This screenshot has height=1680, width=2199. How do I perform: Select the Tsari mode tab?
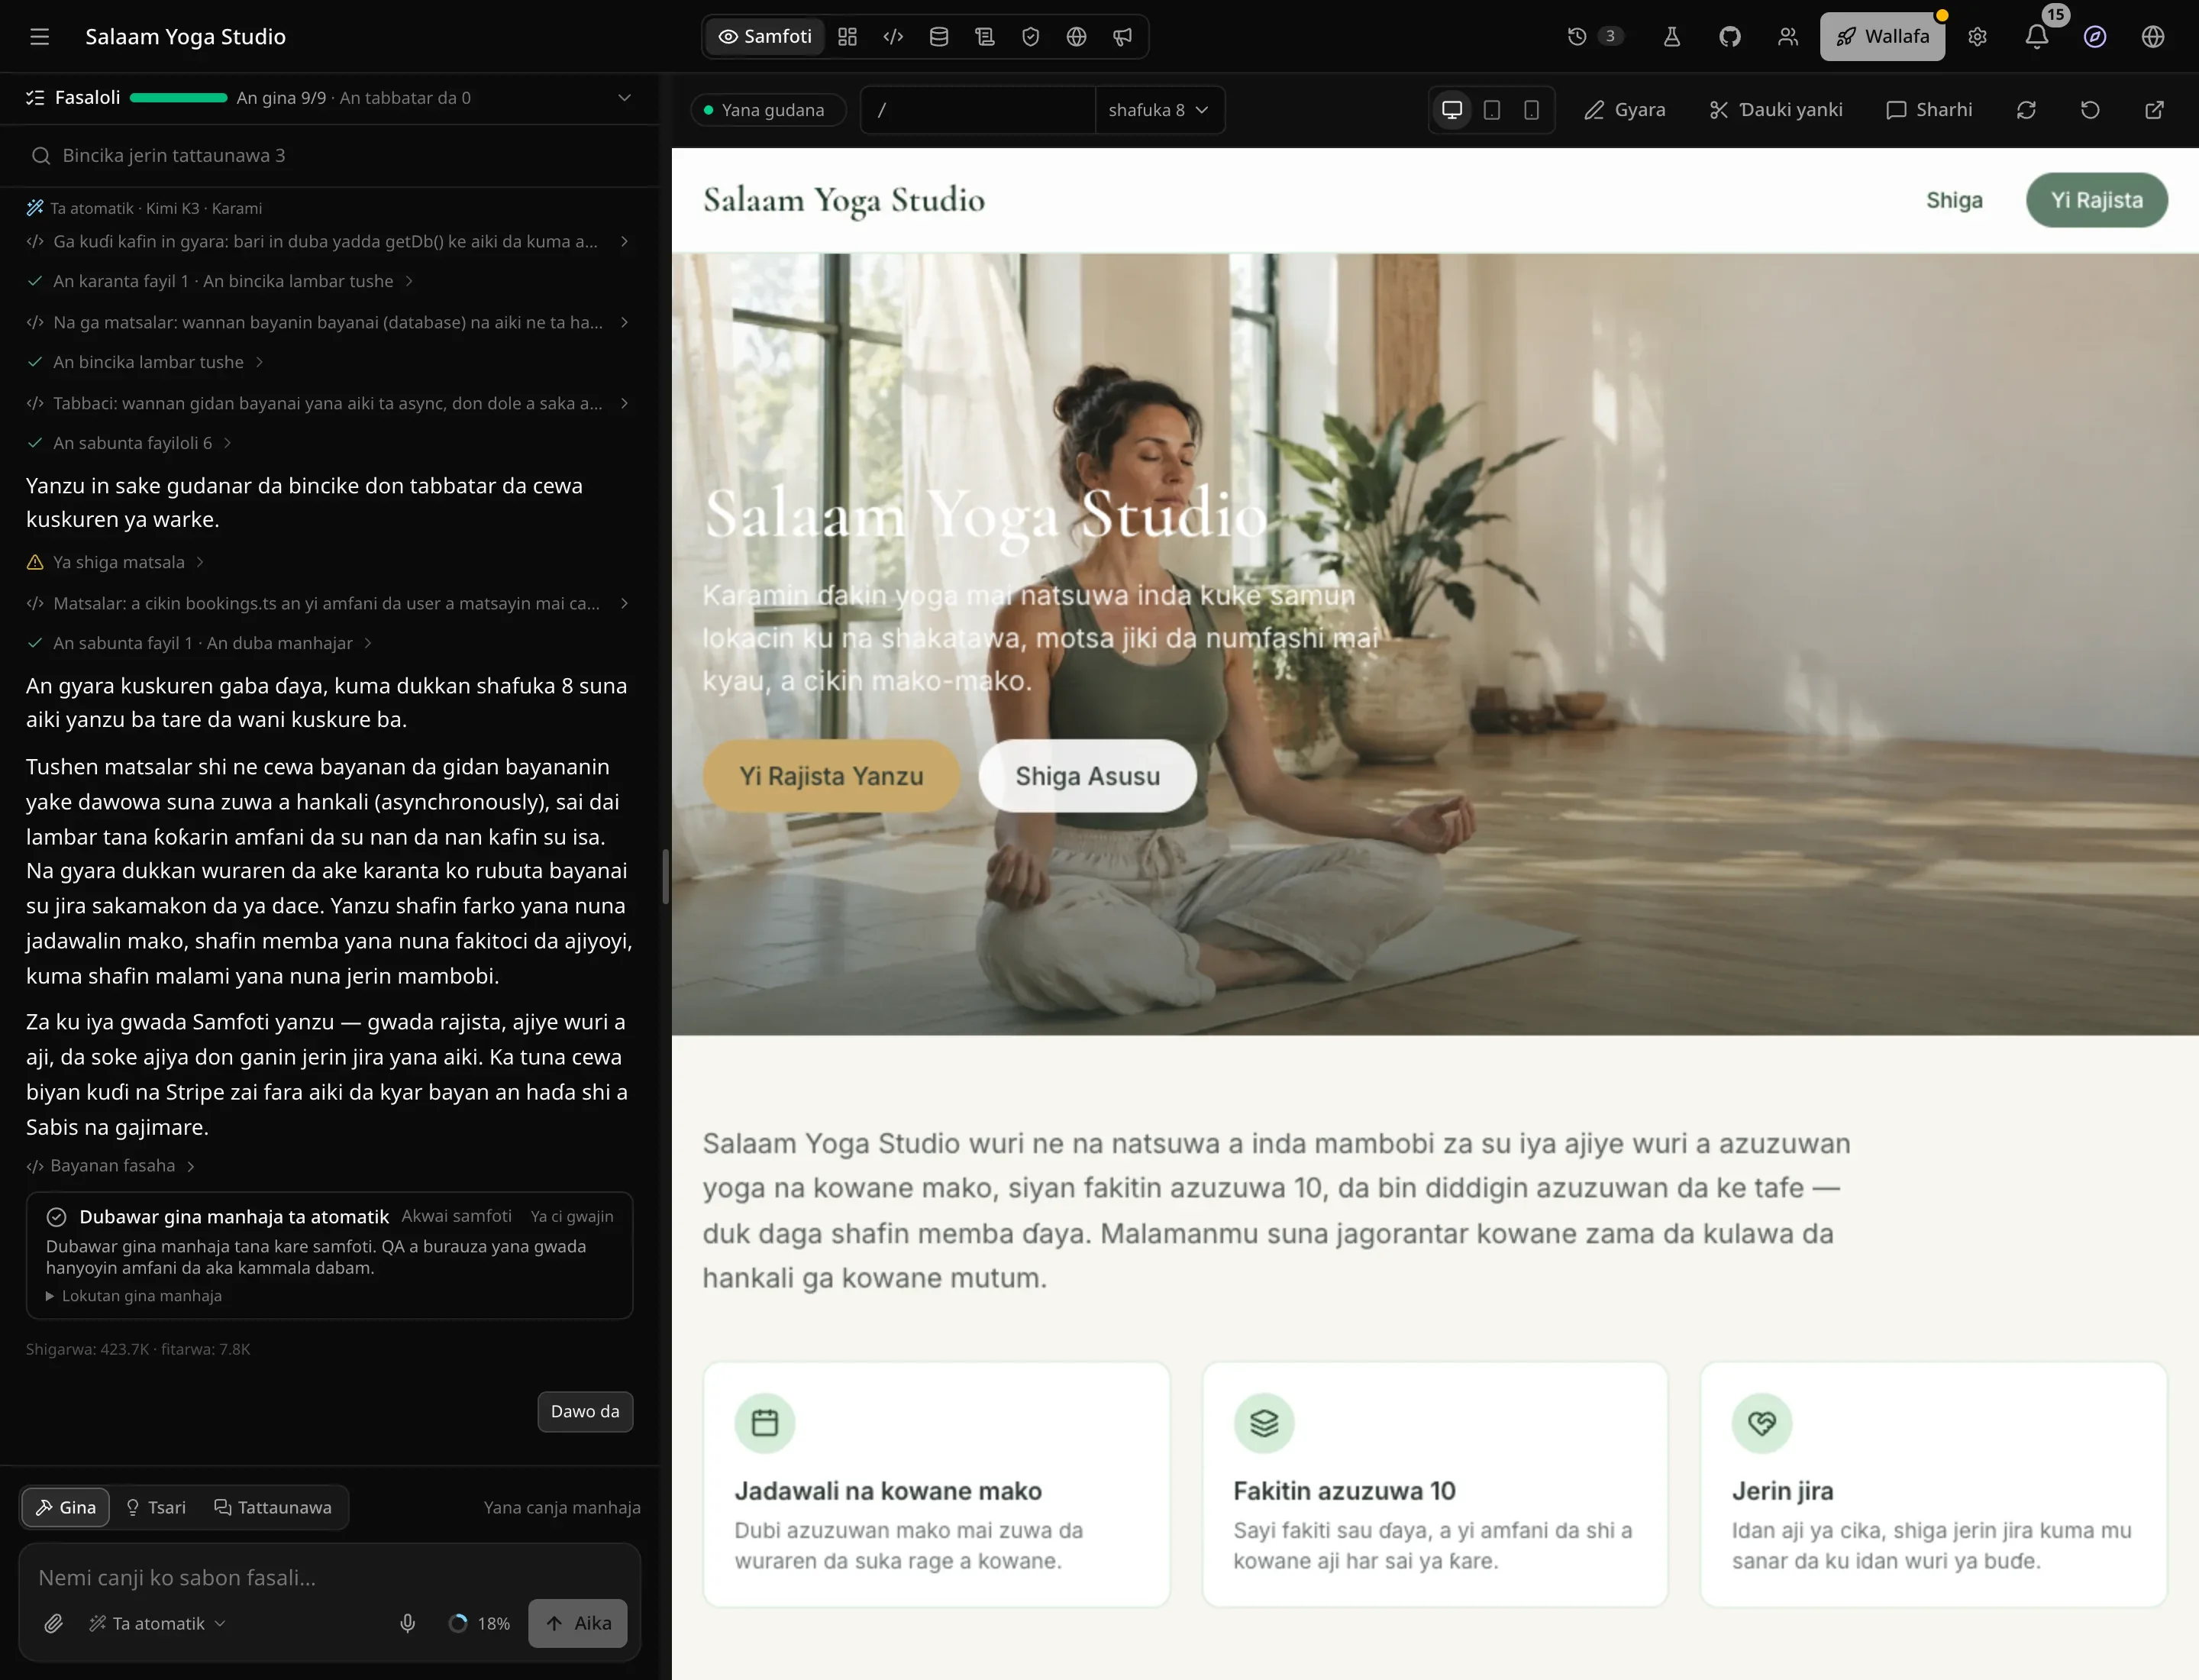click(x=156, y=1507)
